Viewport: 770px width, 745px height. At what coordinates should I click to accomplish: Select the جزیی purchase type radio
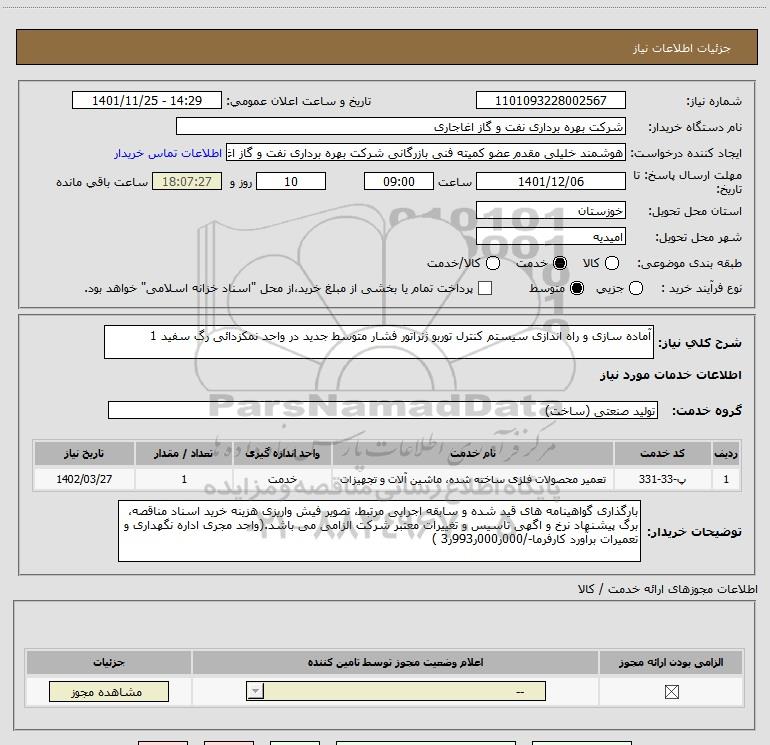coord(635,288)
